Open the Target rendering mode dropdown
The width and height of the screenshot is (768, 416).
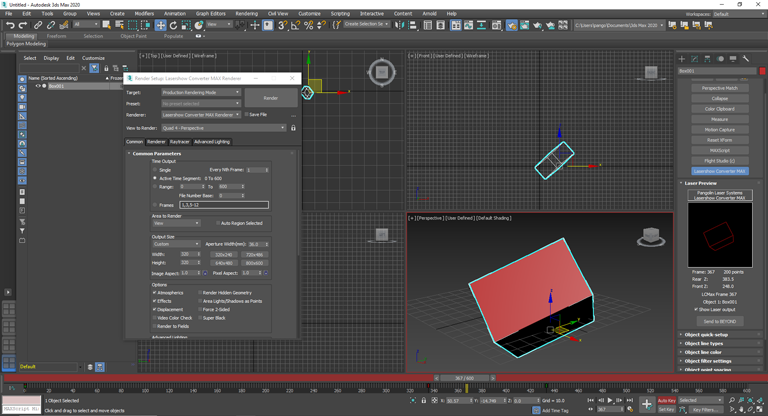201,92
